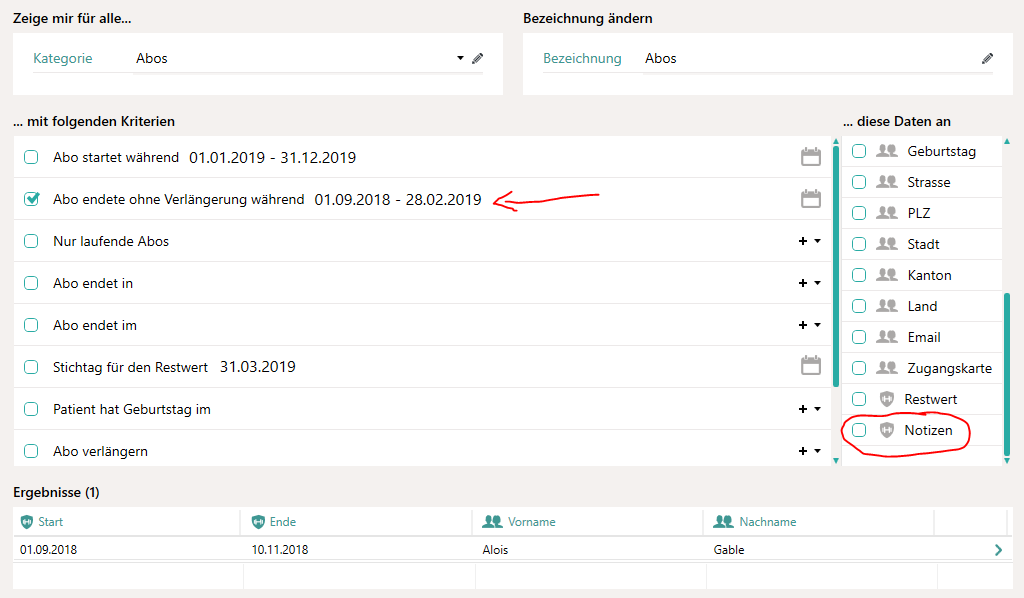Expand dropdown arrow on Patient hat Geburtstag im
1024x598 pixels.
pyautogui.click(x=817, y=409)
